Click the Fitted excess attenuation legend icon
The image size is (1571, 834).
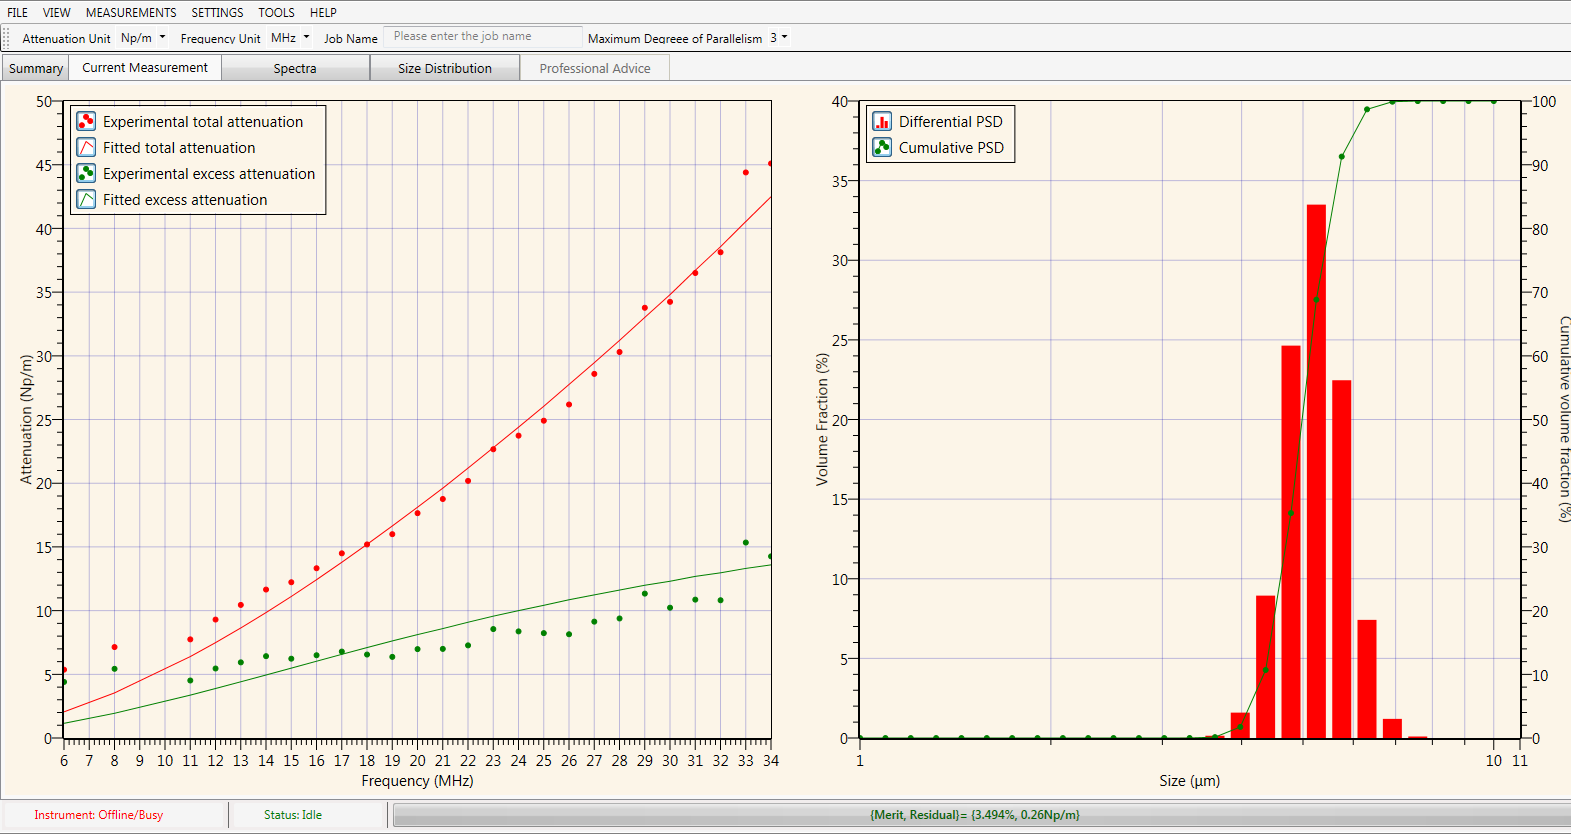pyautogui.click(x=87, y=199)
